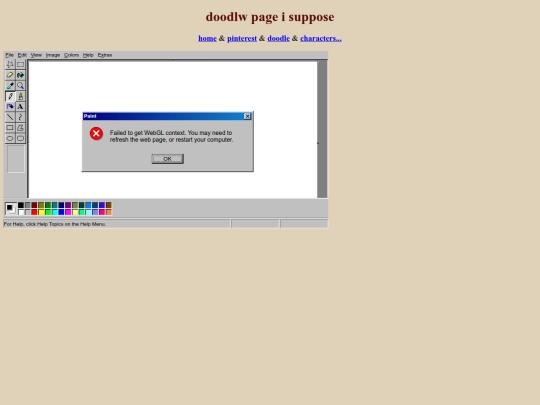
Task: Pick the purple top-row swatch
Action: coord(68,205)
